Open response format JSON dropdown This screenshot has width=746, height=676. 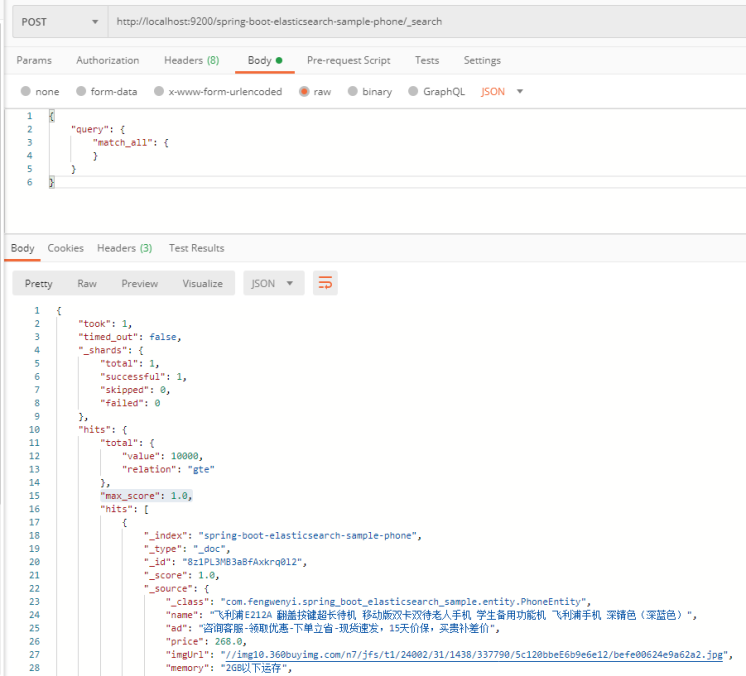point(273,283)
